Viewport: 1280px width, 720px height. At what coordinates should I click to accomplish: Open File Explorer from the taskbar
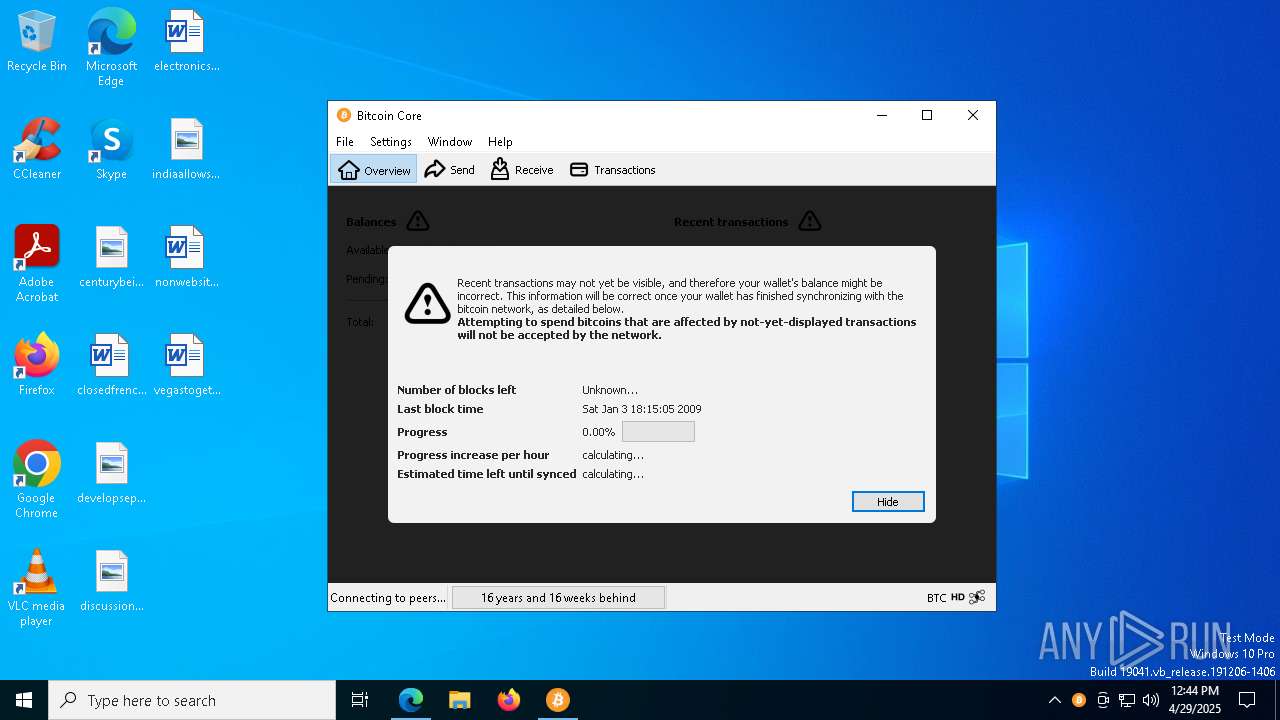[459, 700]
